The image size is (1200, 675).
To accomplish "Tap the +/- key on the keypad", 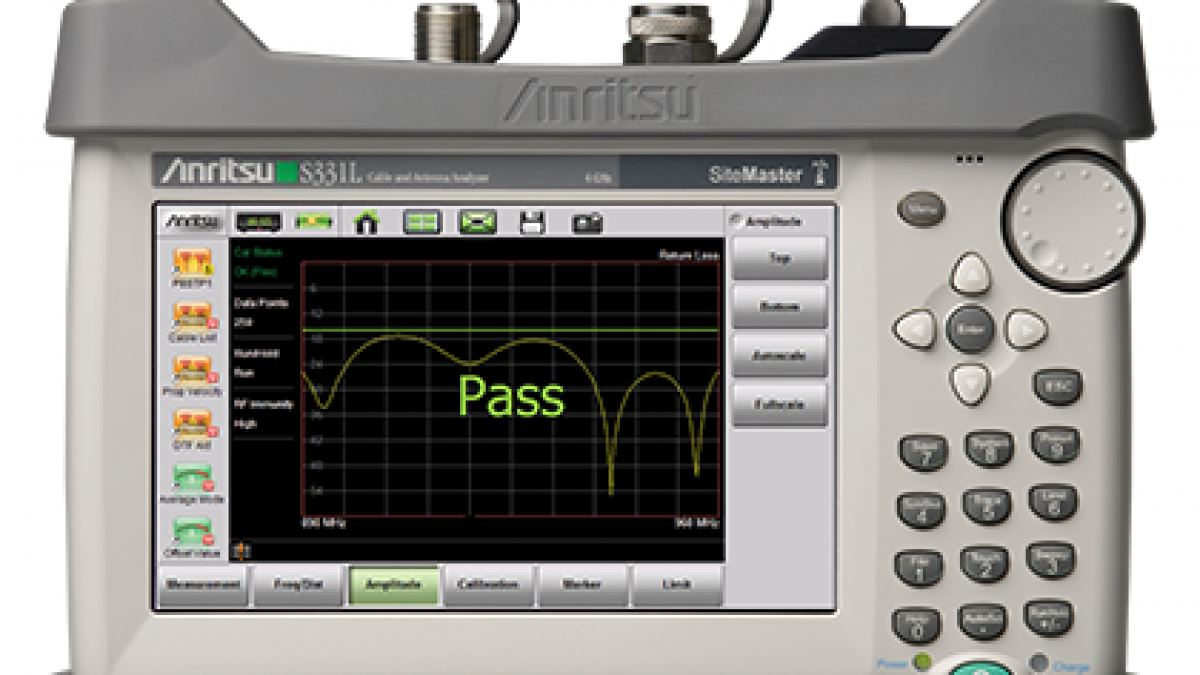I will click(x=1048, y=618).
